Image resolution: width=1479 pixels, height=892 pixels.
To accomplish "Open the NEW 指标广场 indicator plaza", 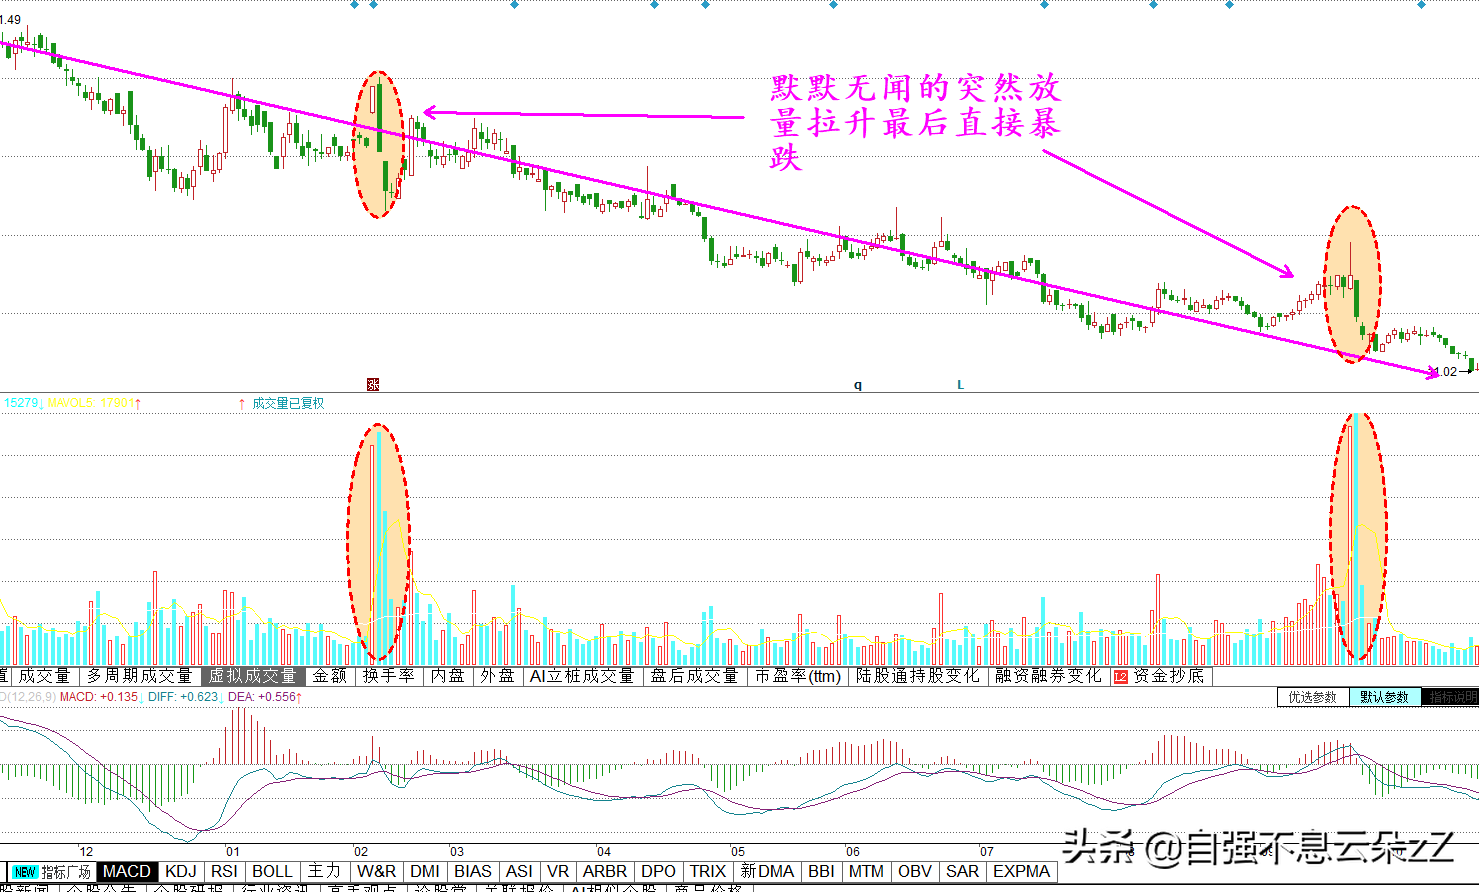I will 51,872.
